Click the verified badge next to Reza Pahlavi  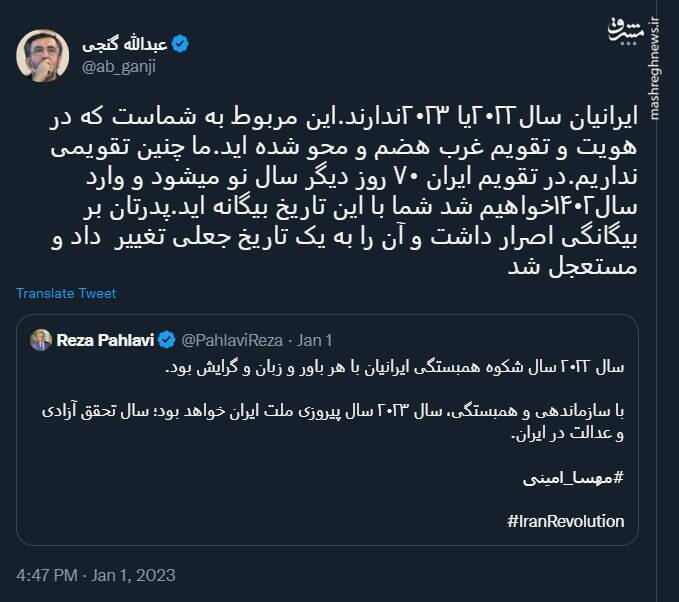coord(165,339)
